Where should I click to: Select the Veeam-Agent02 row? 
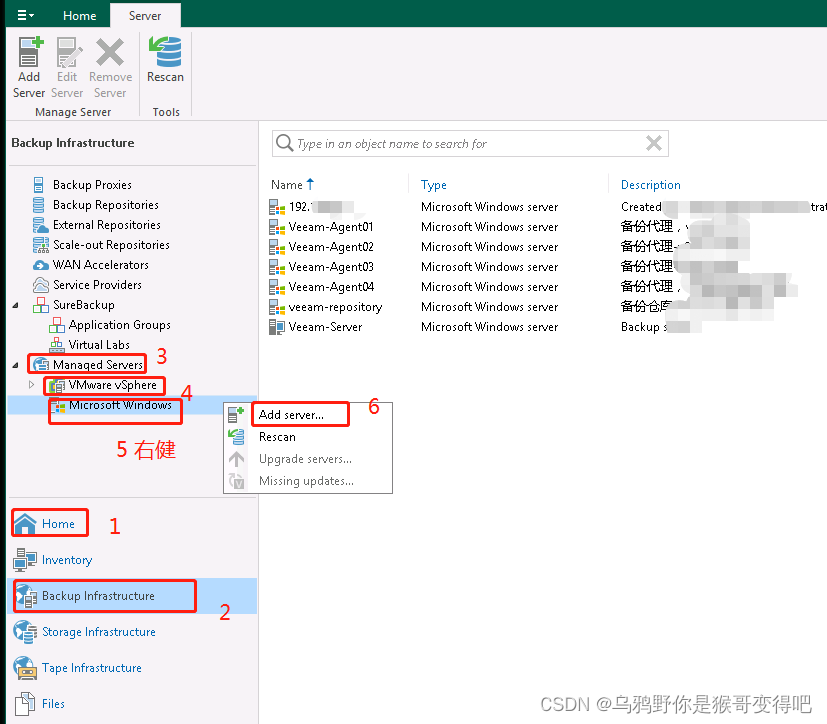point(547,247)
